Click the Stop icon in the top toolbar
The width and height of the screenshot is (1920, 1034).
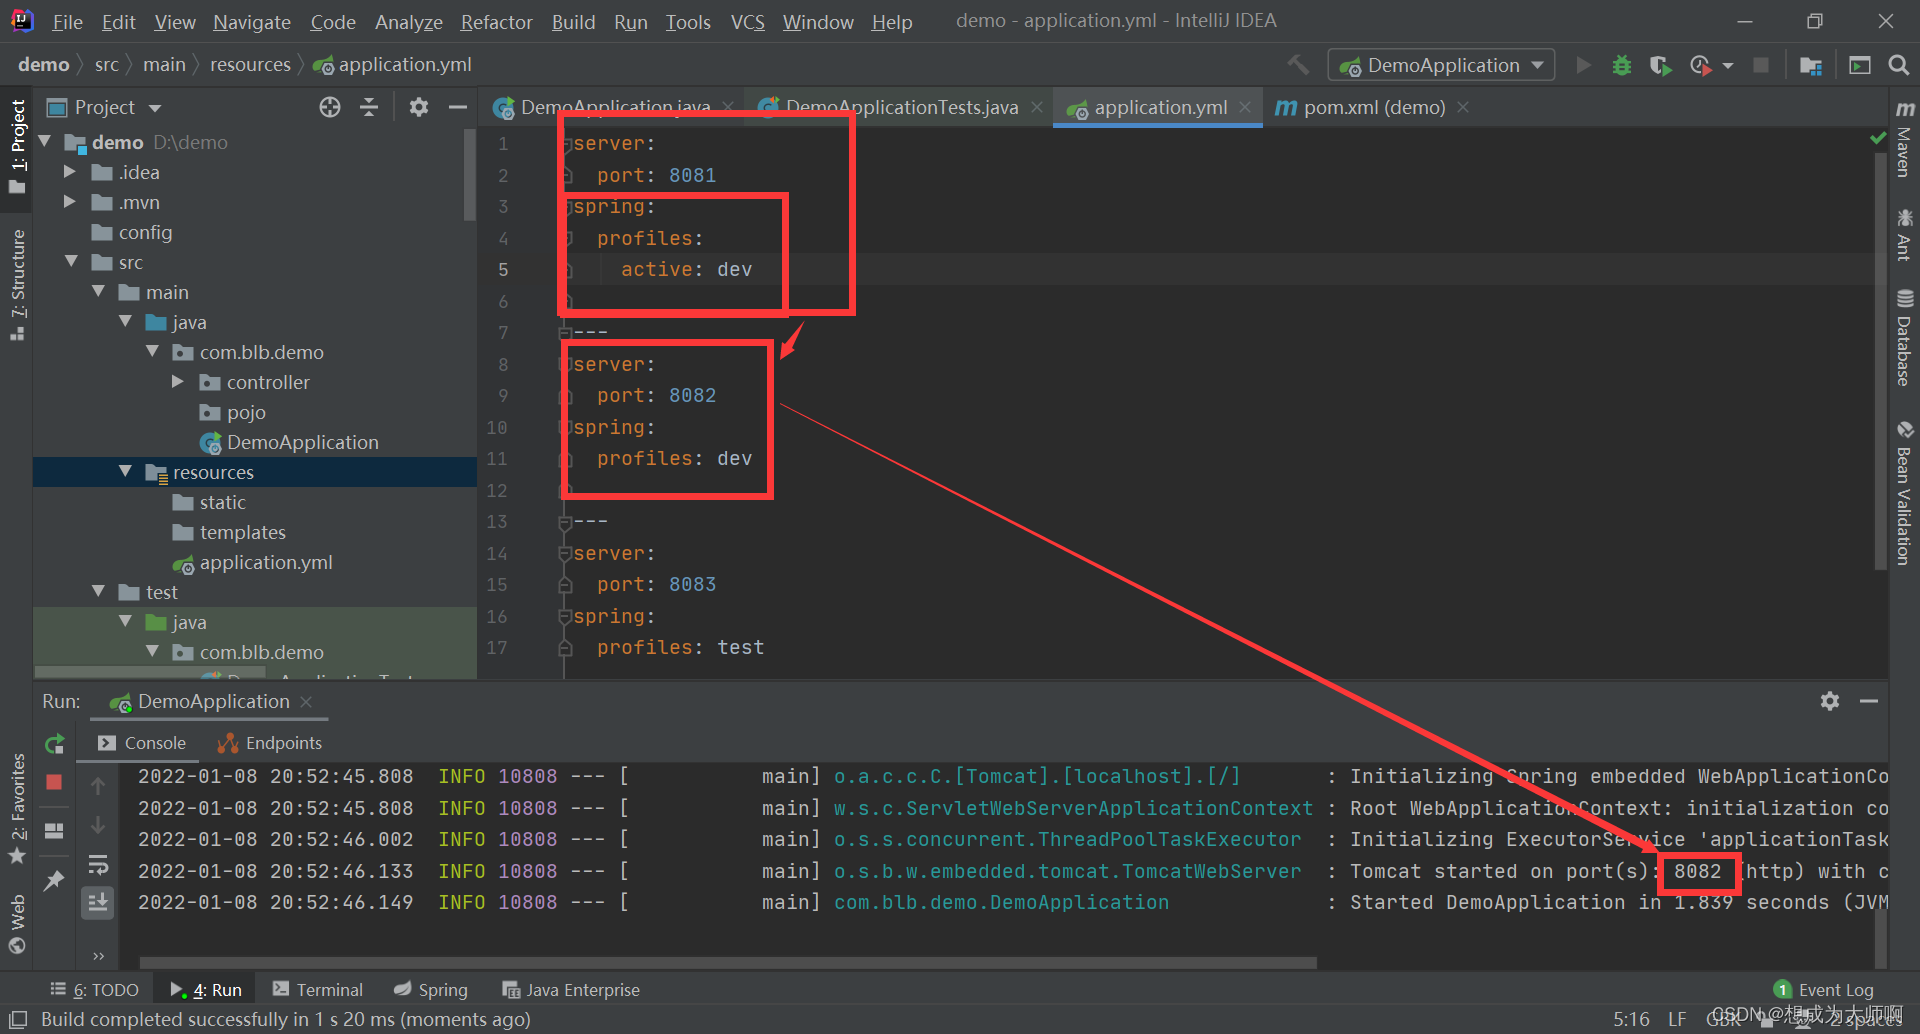point(1761,65)
